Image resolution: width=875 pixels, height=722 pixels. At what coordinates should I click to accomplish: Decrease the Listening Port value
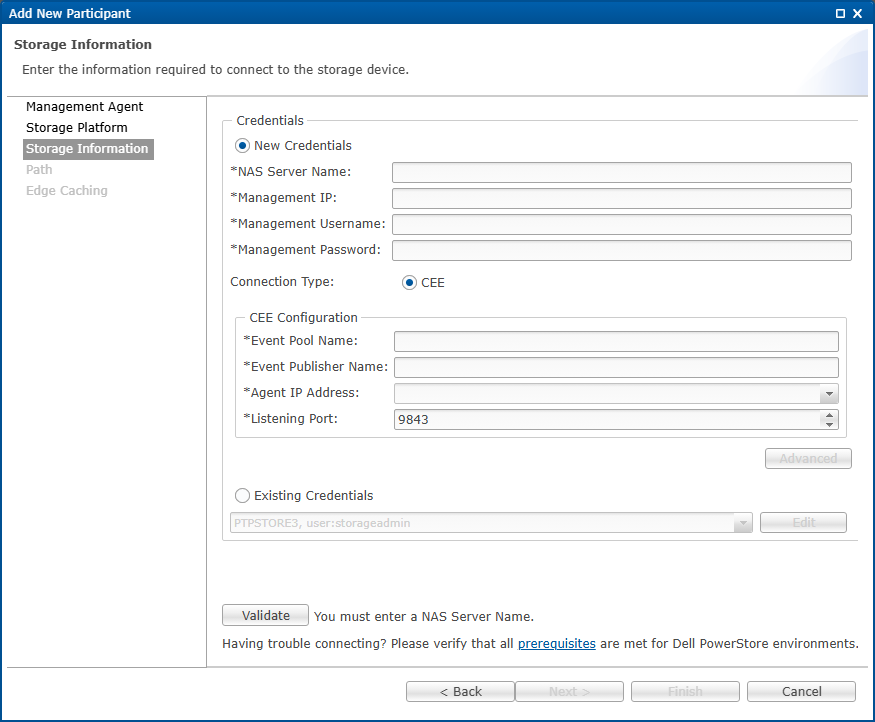(x=829, y=425)
